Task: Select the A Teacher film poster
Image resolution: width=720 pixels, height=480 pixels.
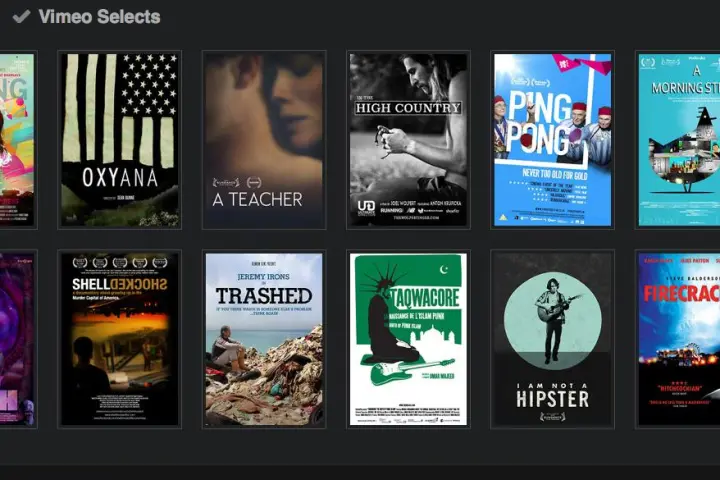Action: [264, 140]
